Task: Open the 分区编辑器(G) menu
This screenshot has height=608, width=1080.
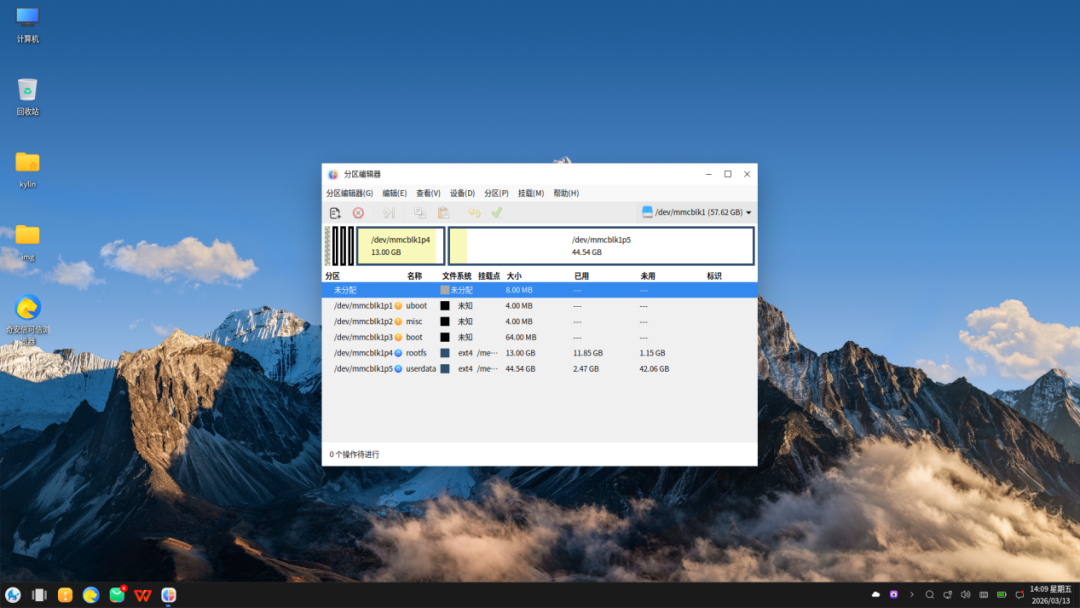Action: tap(350, 193)
